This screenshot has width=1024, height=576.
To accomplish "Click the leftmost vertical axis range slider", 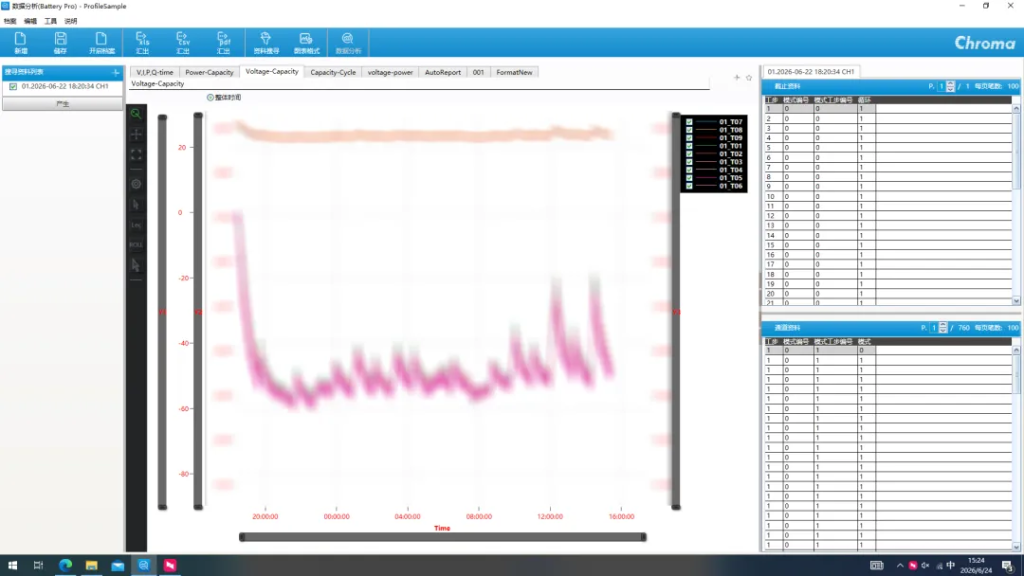I will pos(163,312).
